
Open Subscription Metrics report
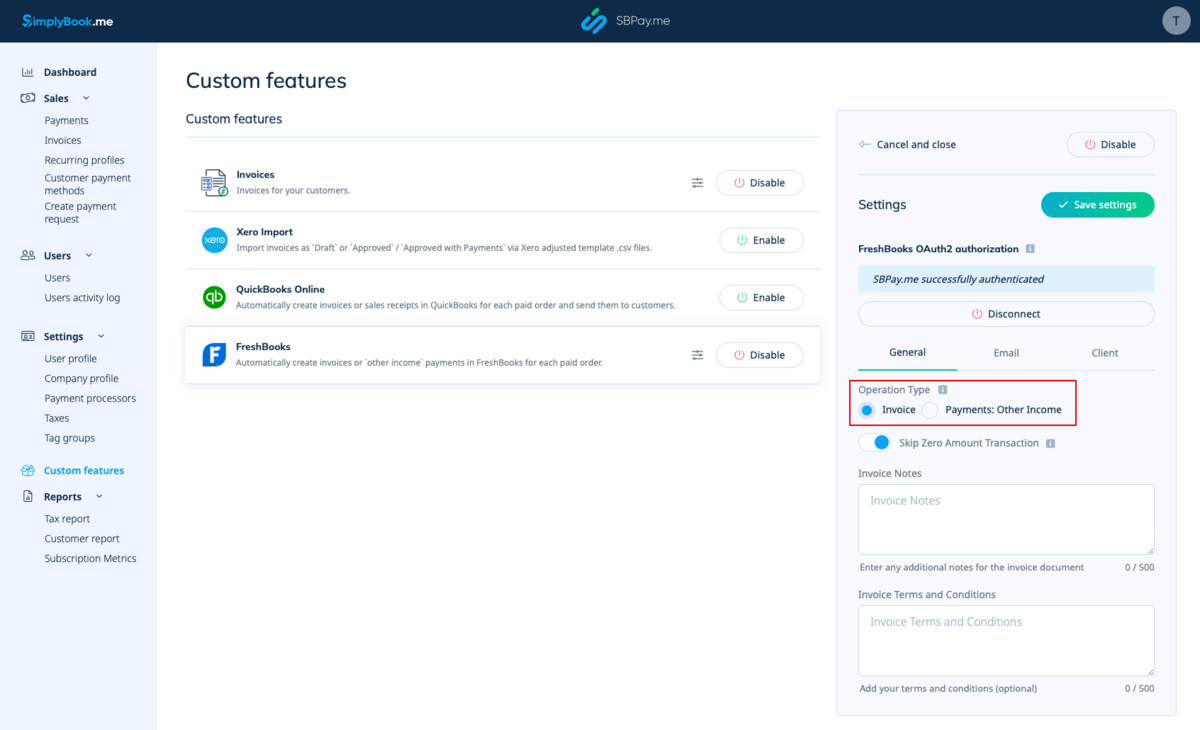click(90, 559)
